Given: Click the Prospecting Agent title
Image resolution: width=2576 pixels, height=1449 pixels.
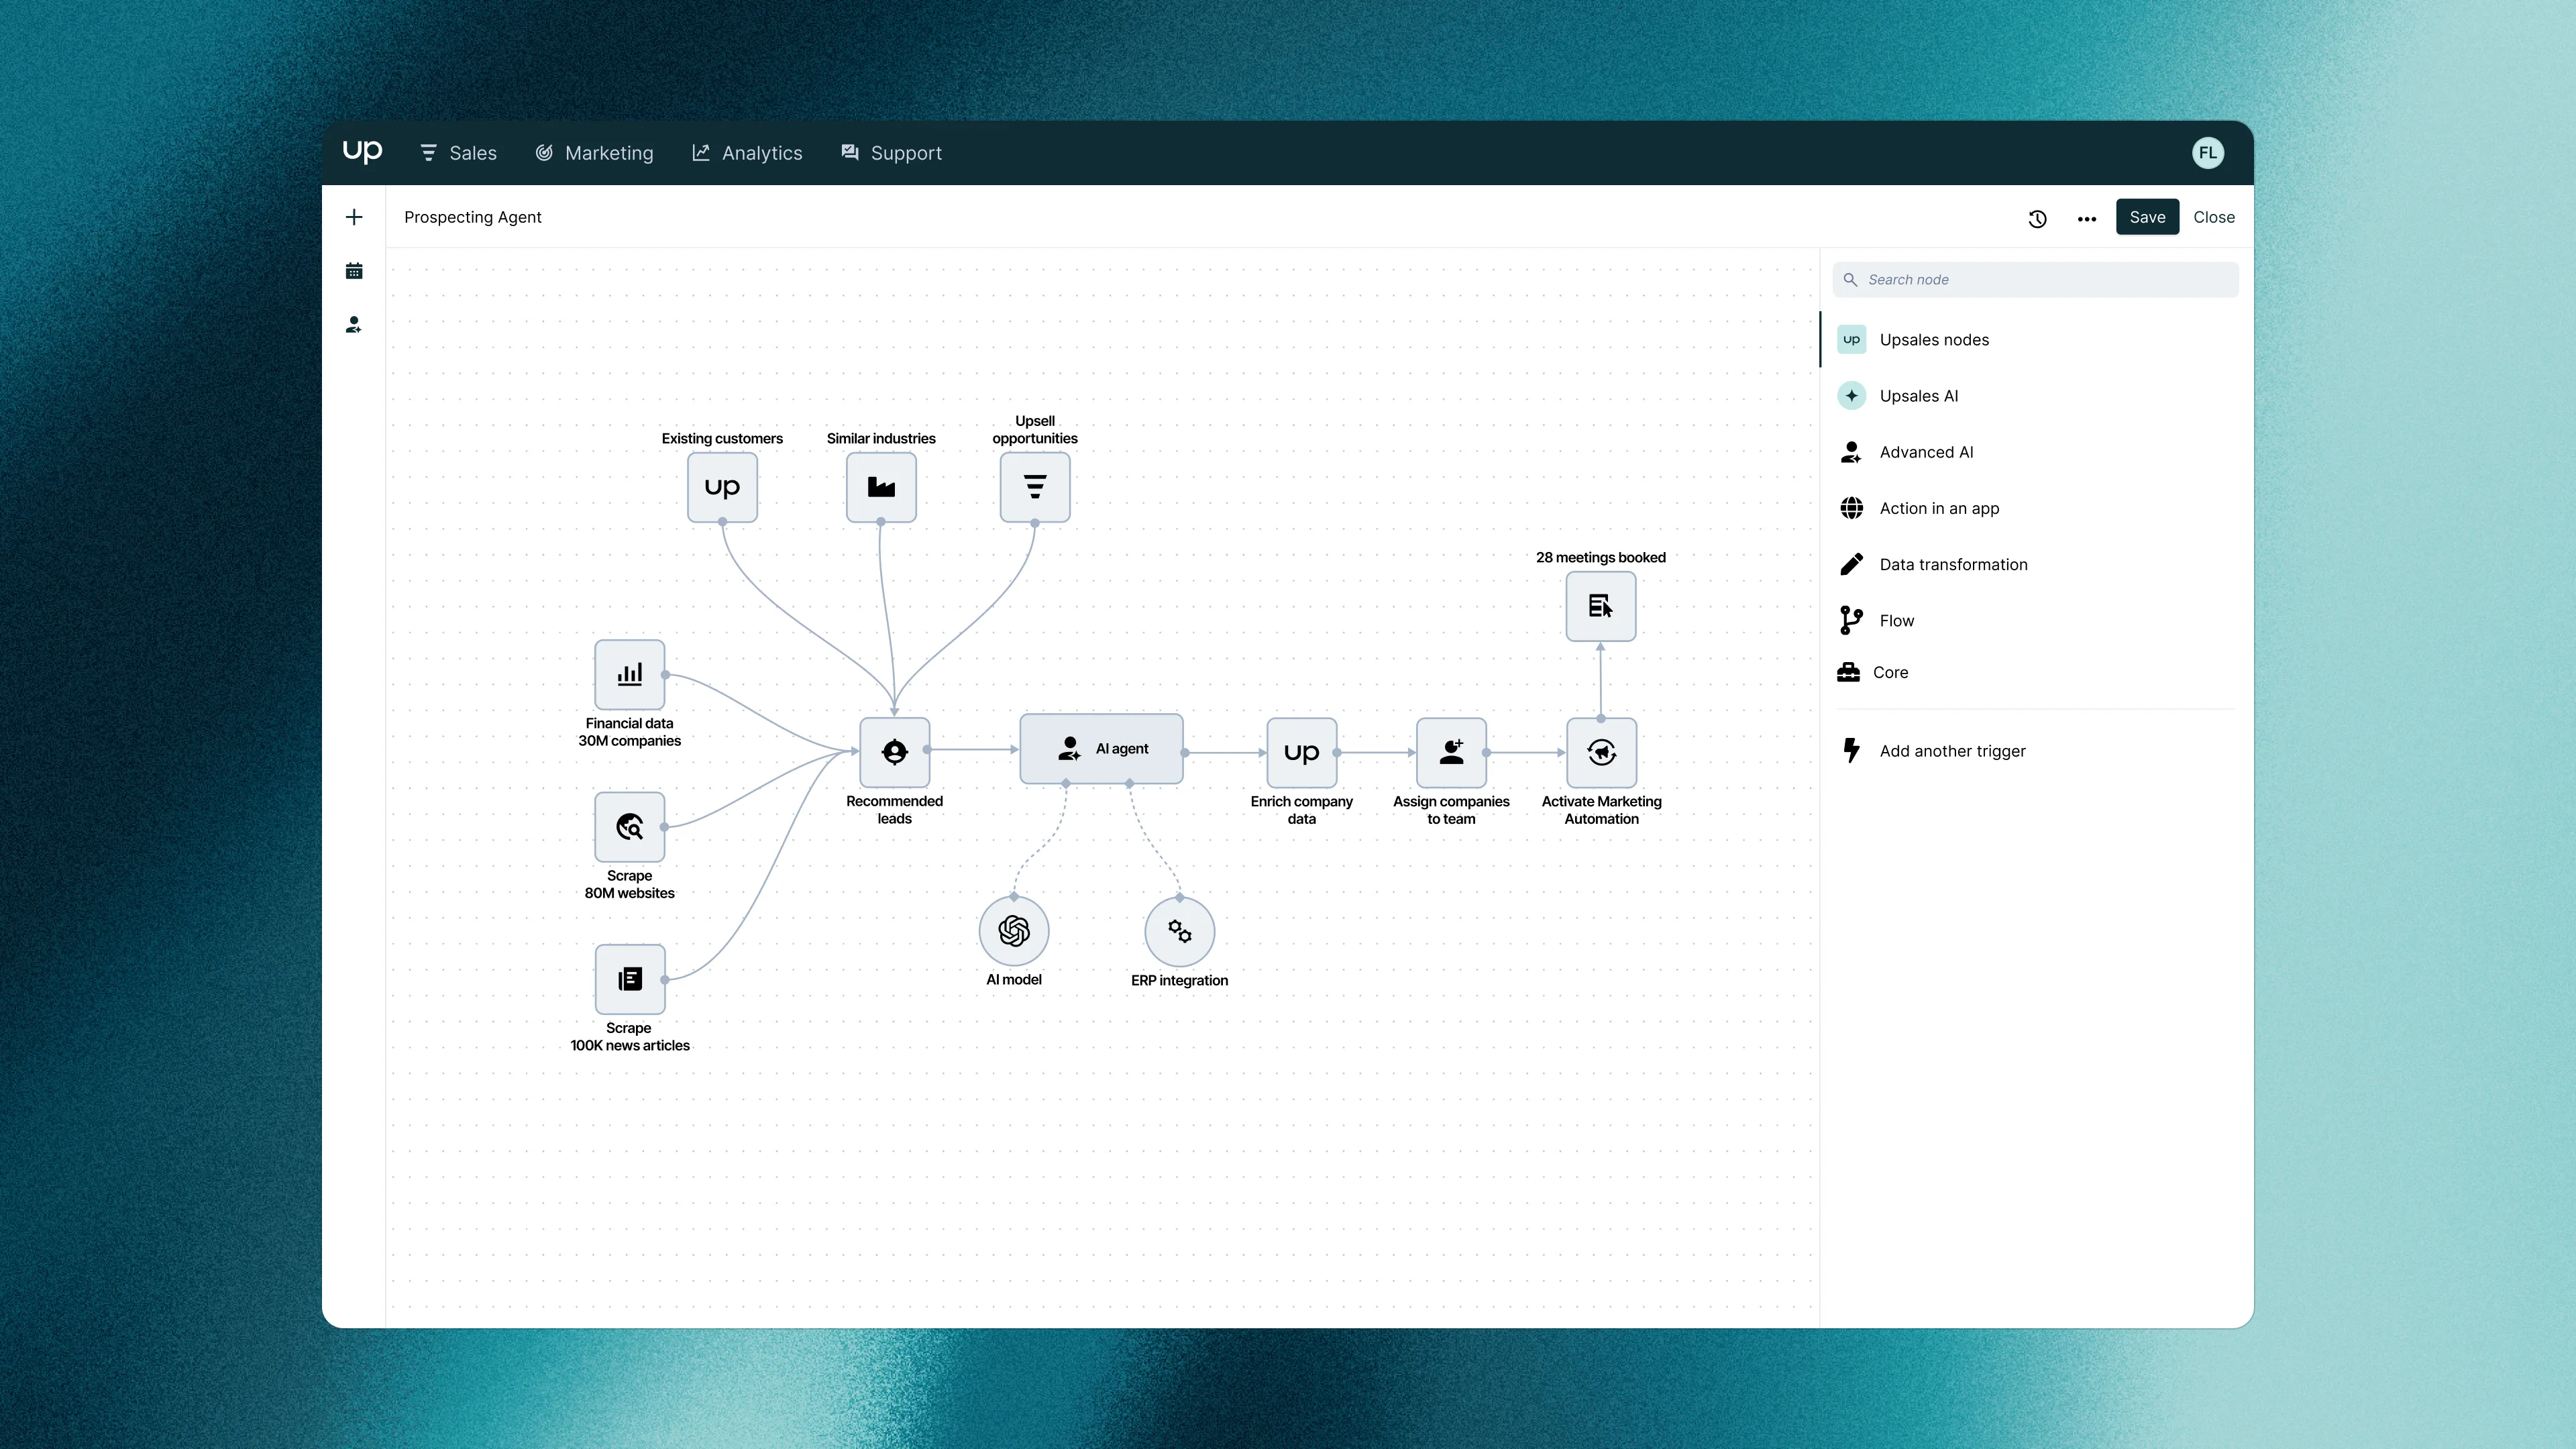Looking at the screenshot, I should pos(473,217).
